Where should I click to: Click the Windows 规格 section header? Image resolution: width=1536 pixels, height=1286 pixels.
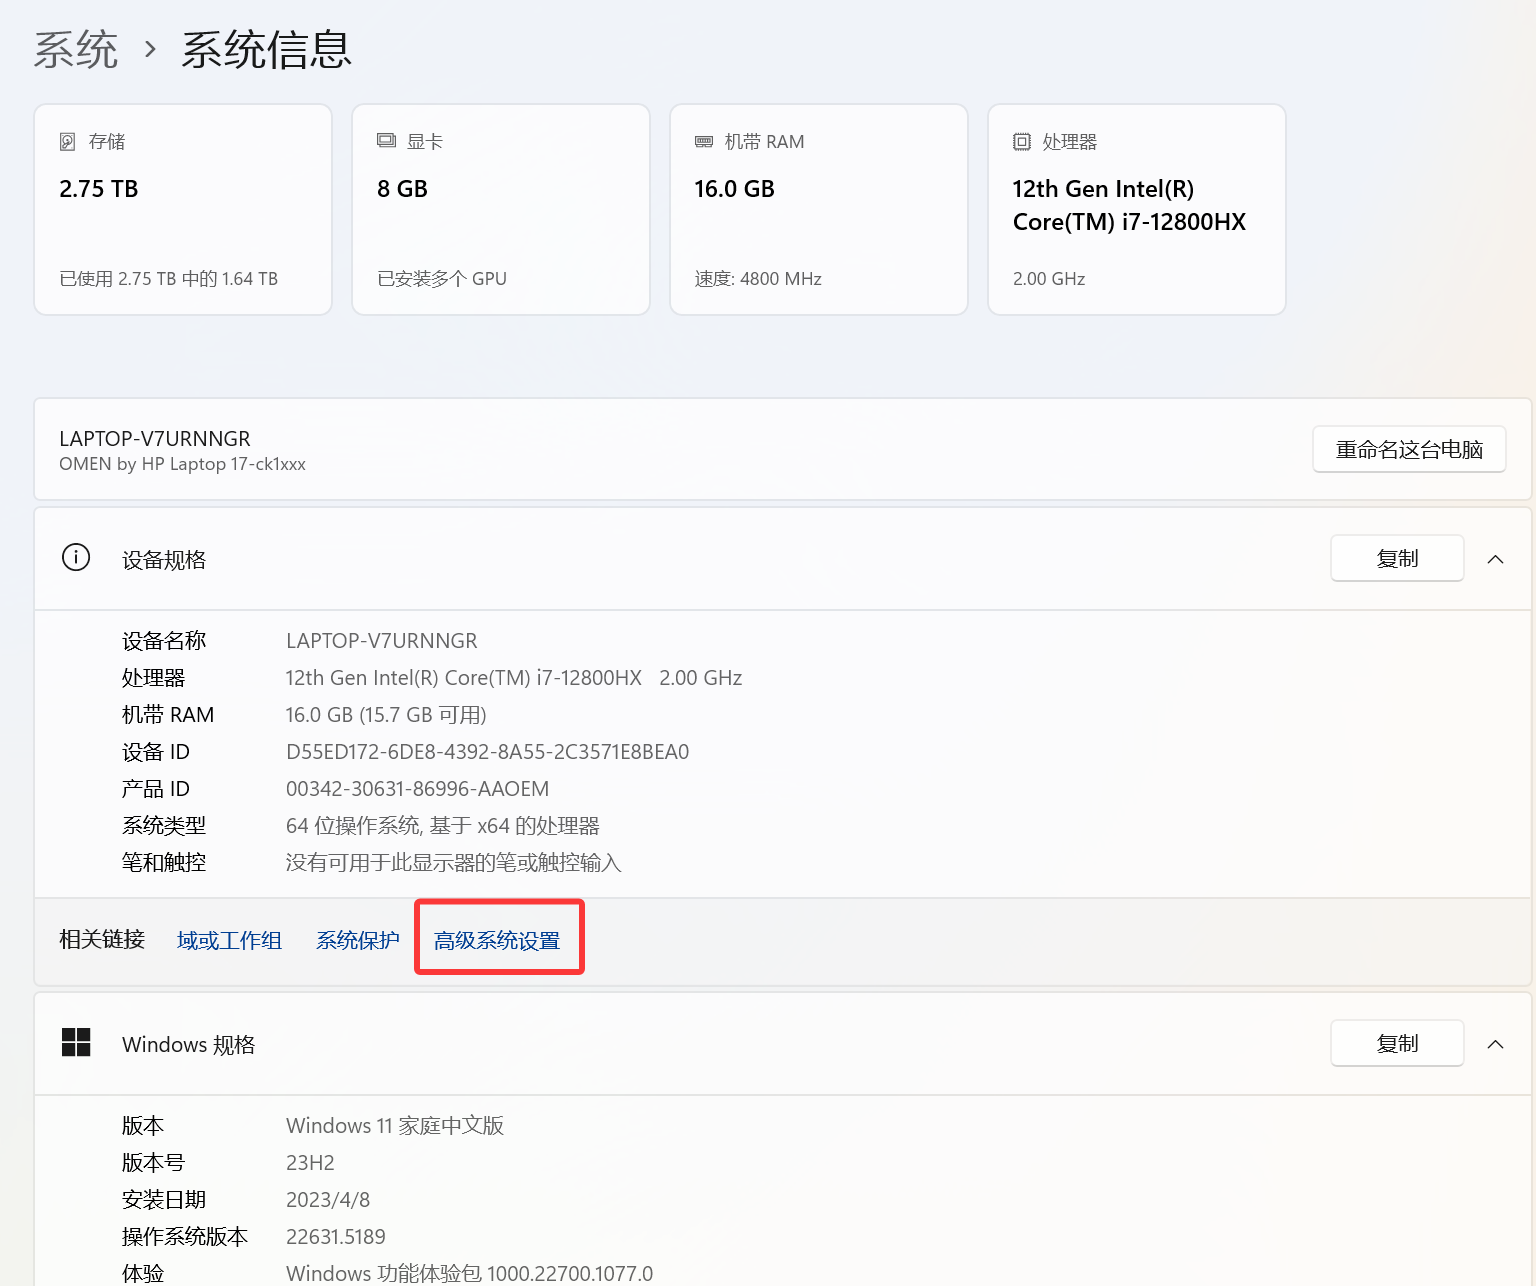tap(783, 1044)
